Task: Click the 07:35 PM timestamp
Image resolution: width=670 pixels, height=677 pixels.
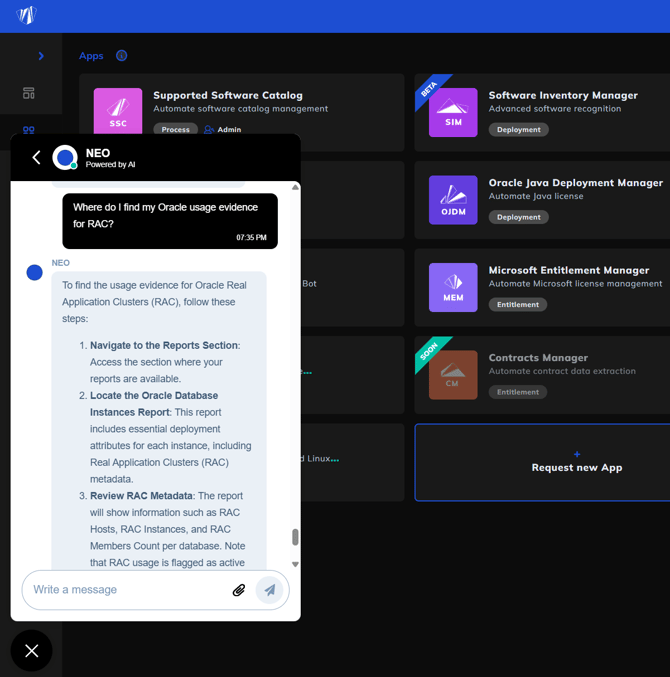Action: coord(251,237)
